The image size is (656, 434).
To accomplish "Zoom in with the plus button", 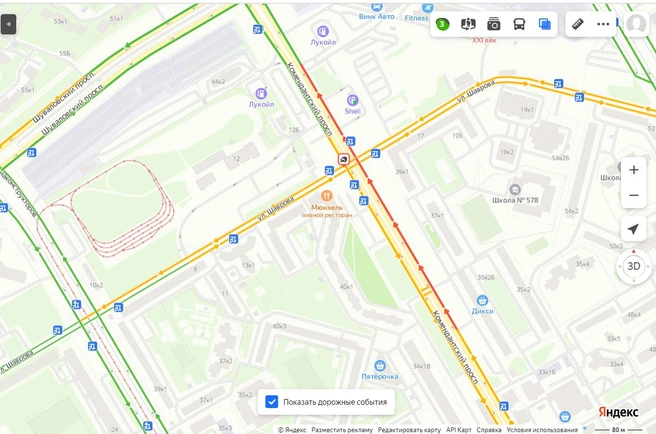I will [x=634, y=170].
